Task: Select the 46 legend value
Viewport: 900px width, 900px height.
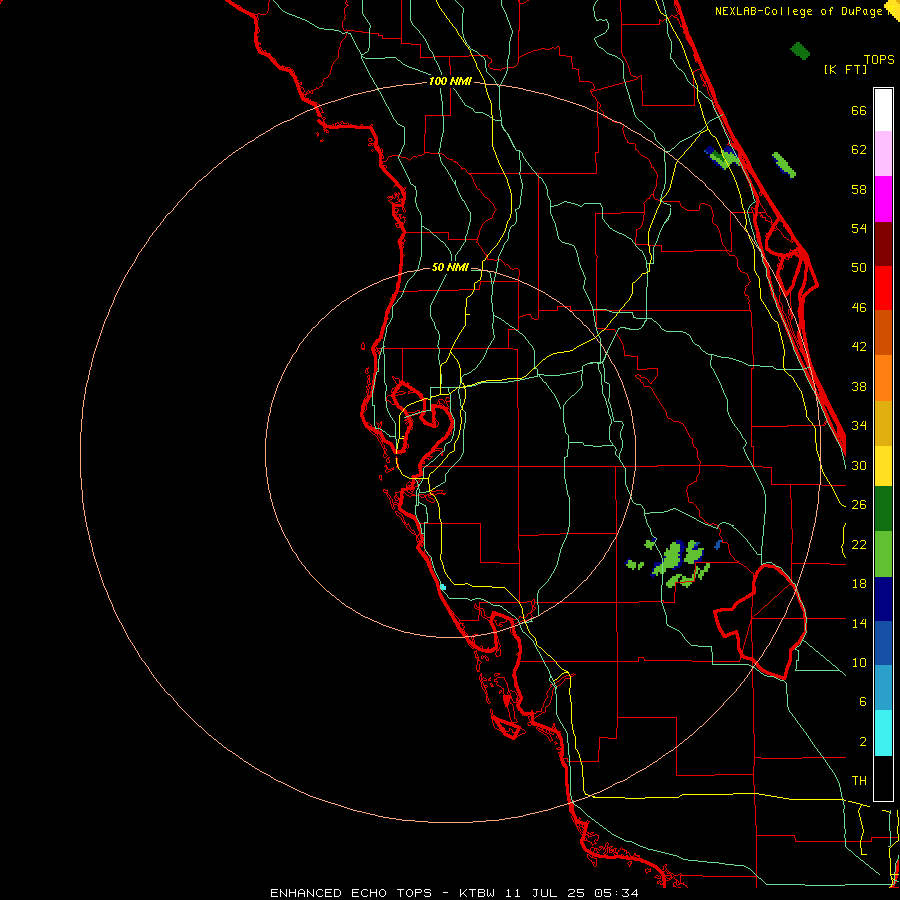Action: click(859, 308)
